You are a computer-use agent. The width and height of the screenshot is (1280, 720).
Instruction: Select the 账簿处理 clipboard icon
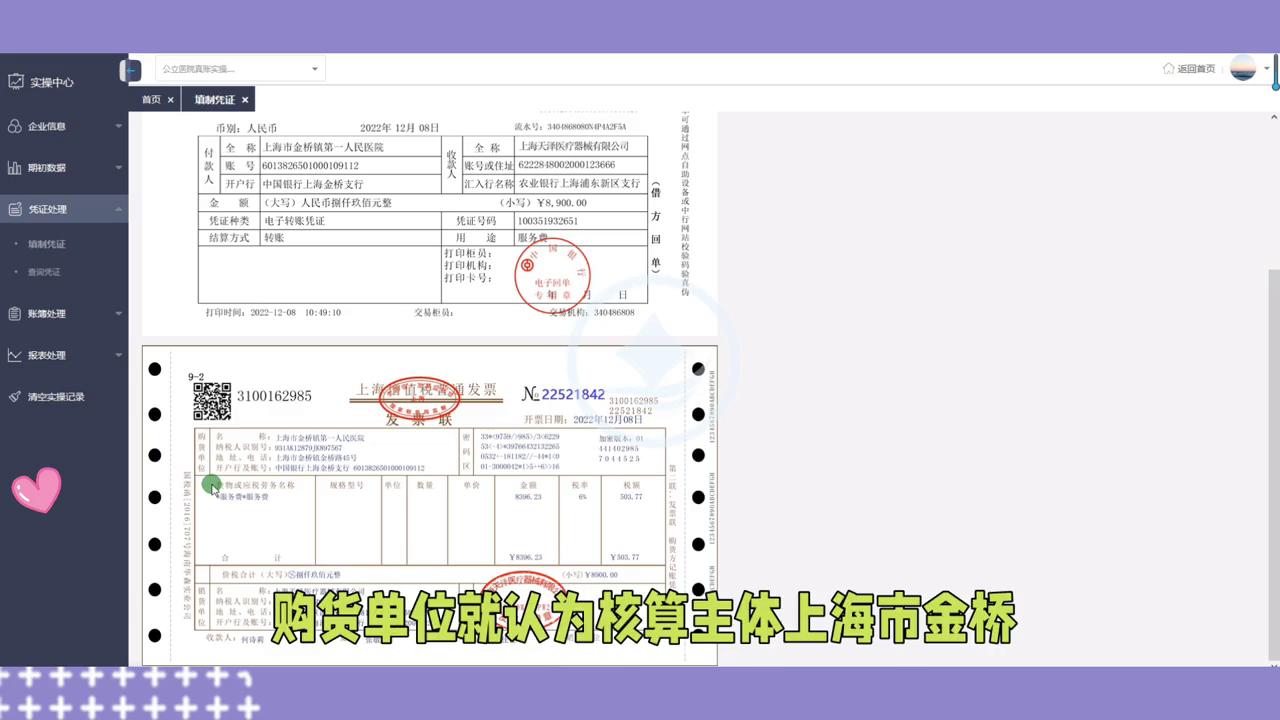click(17, 313)
